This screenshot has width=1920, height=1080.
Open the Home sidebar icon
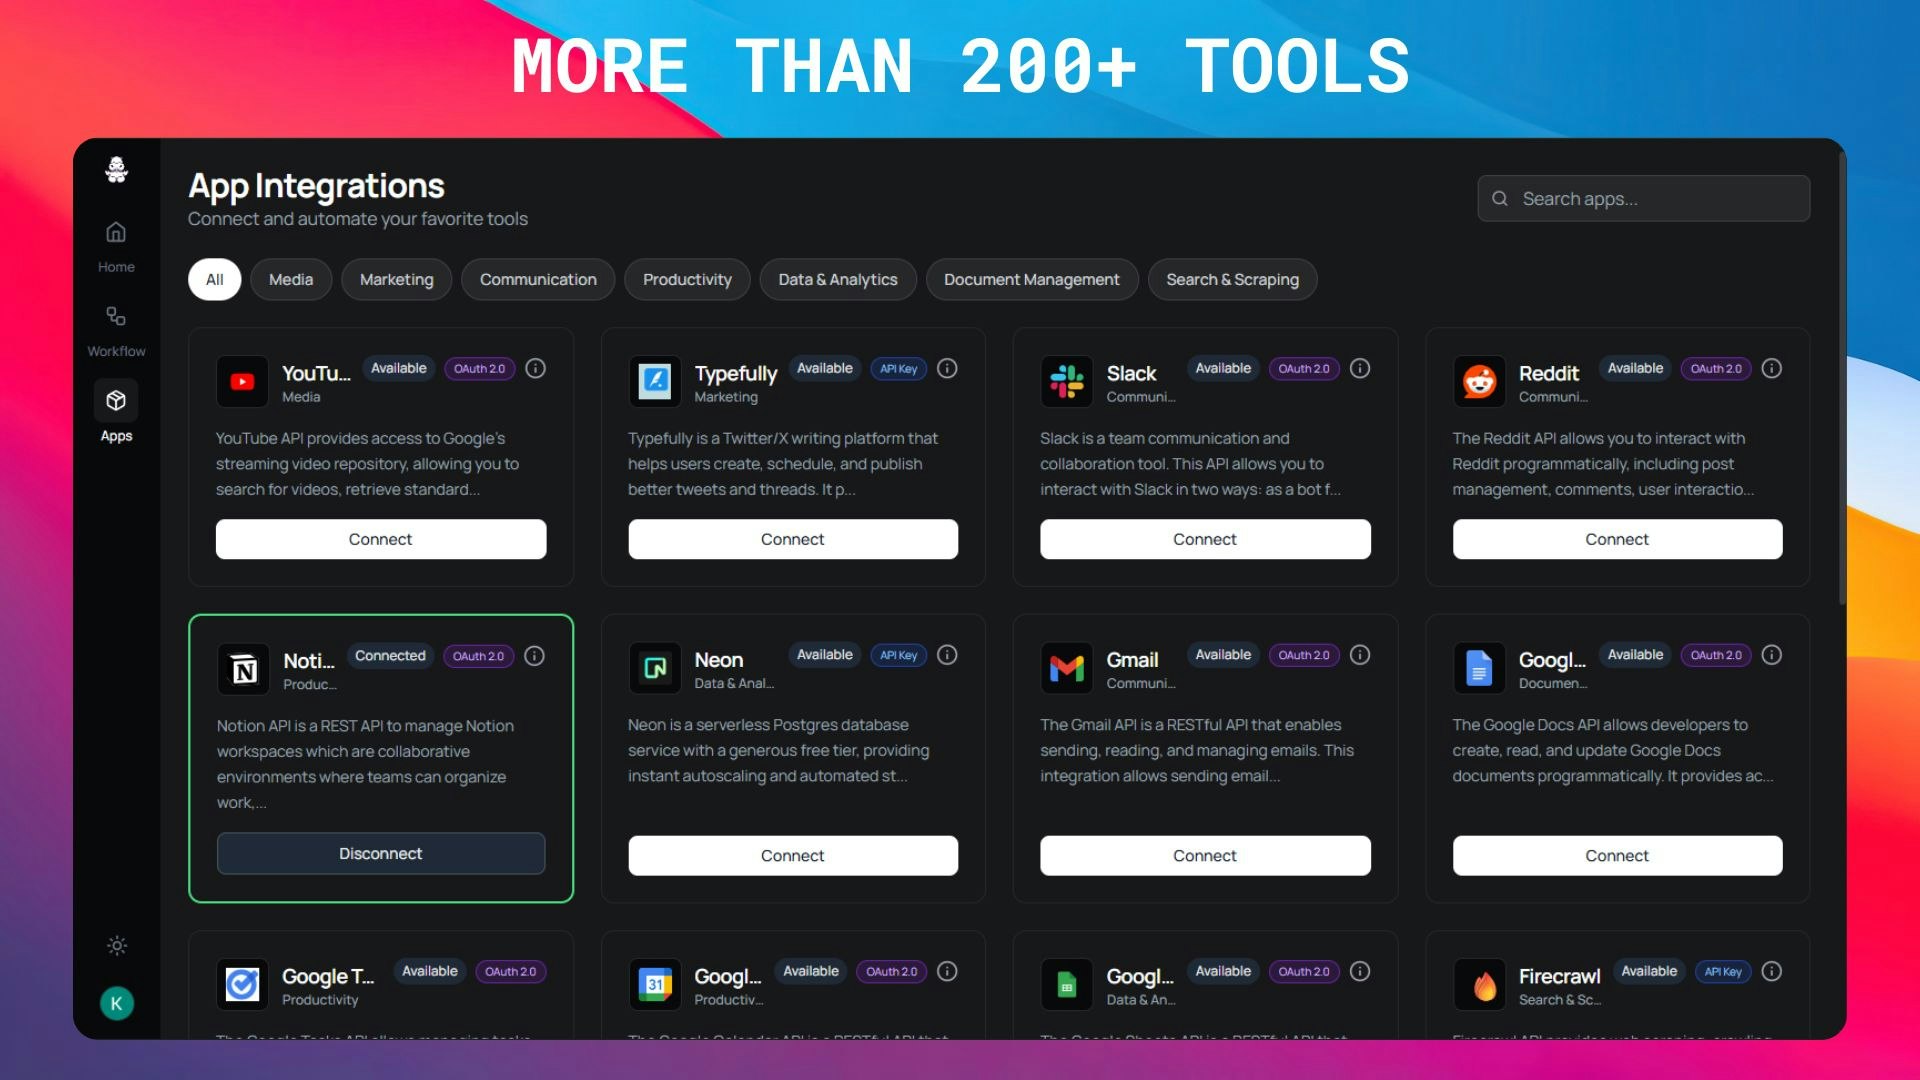[x=116, y=233]
